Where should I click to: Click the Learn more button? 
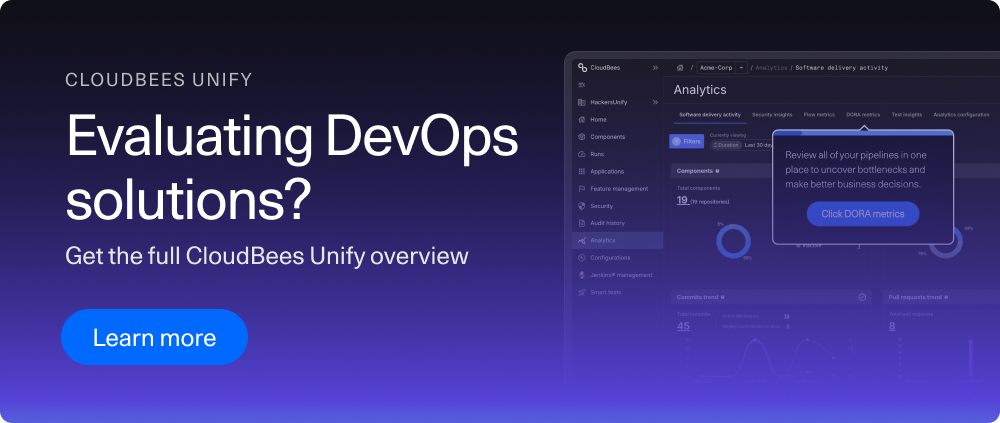(x=154, y=337)
